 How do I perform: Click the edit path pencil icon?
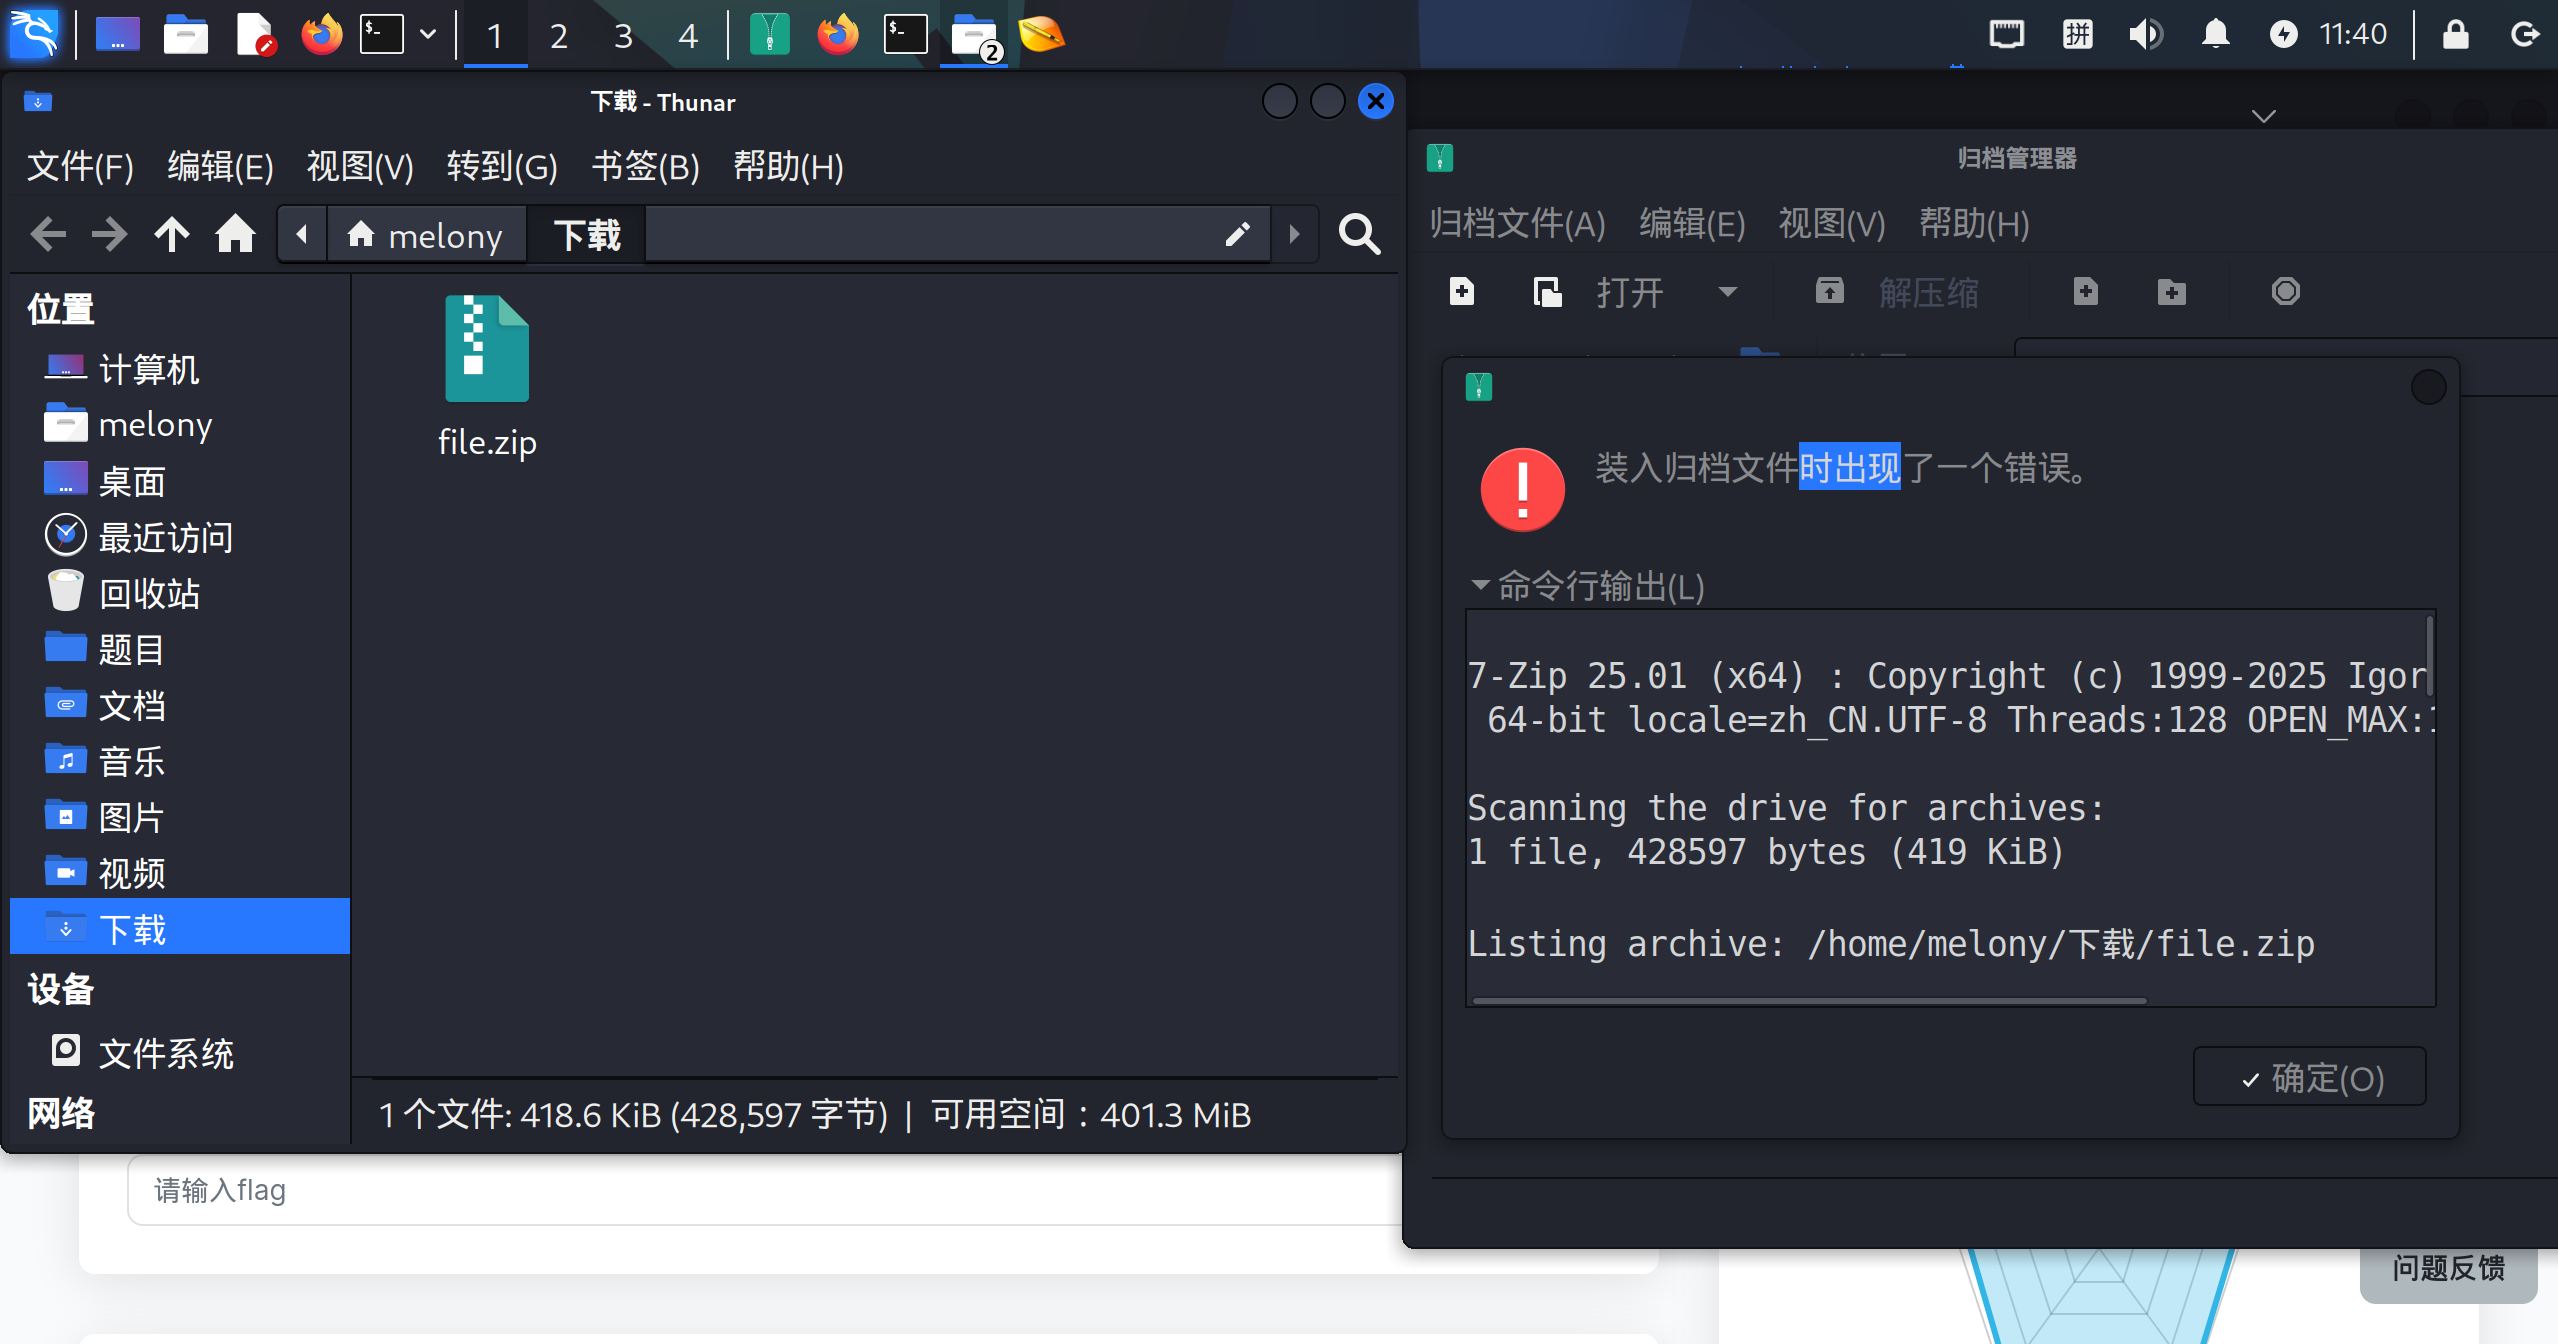coord(1237,235)
